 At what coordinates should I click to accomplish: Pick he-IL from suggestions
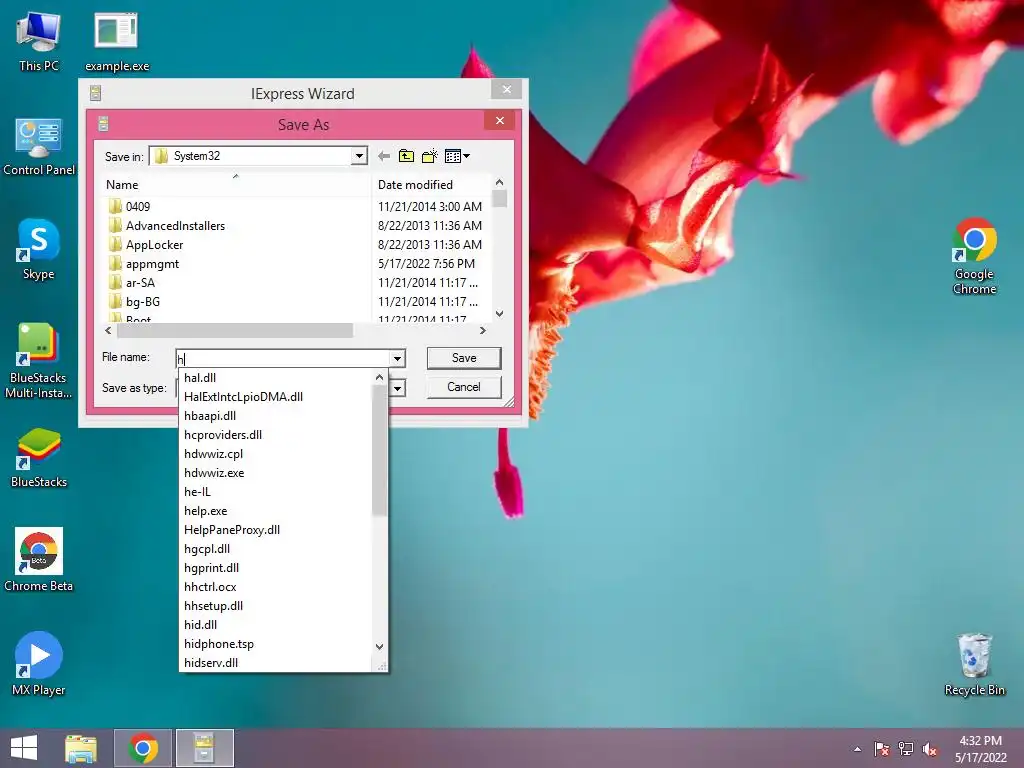pyautogui.click(x=275, y=491)
